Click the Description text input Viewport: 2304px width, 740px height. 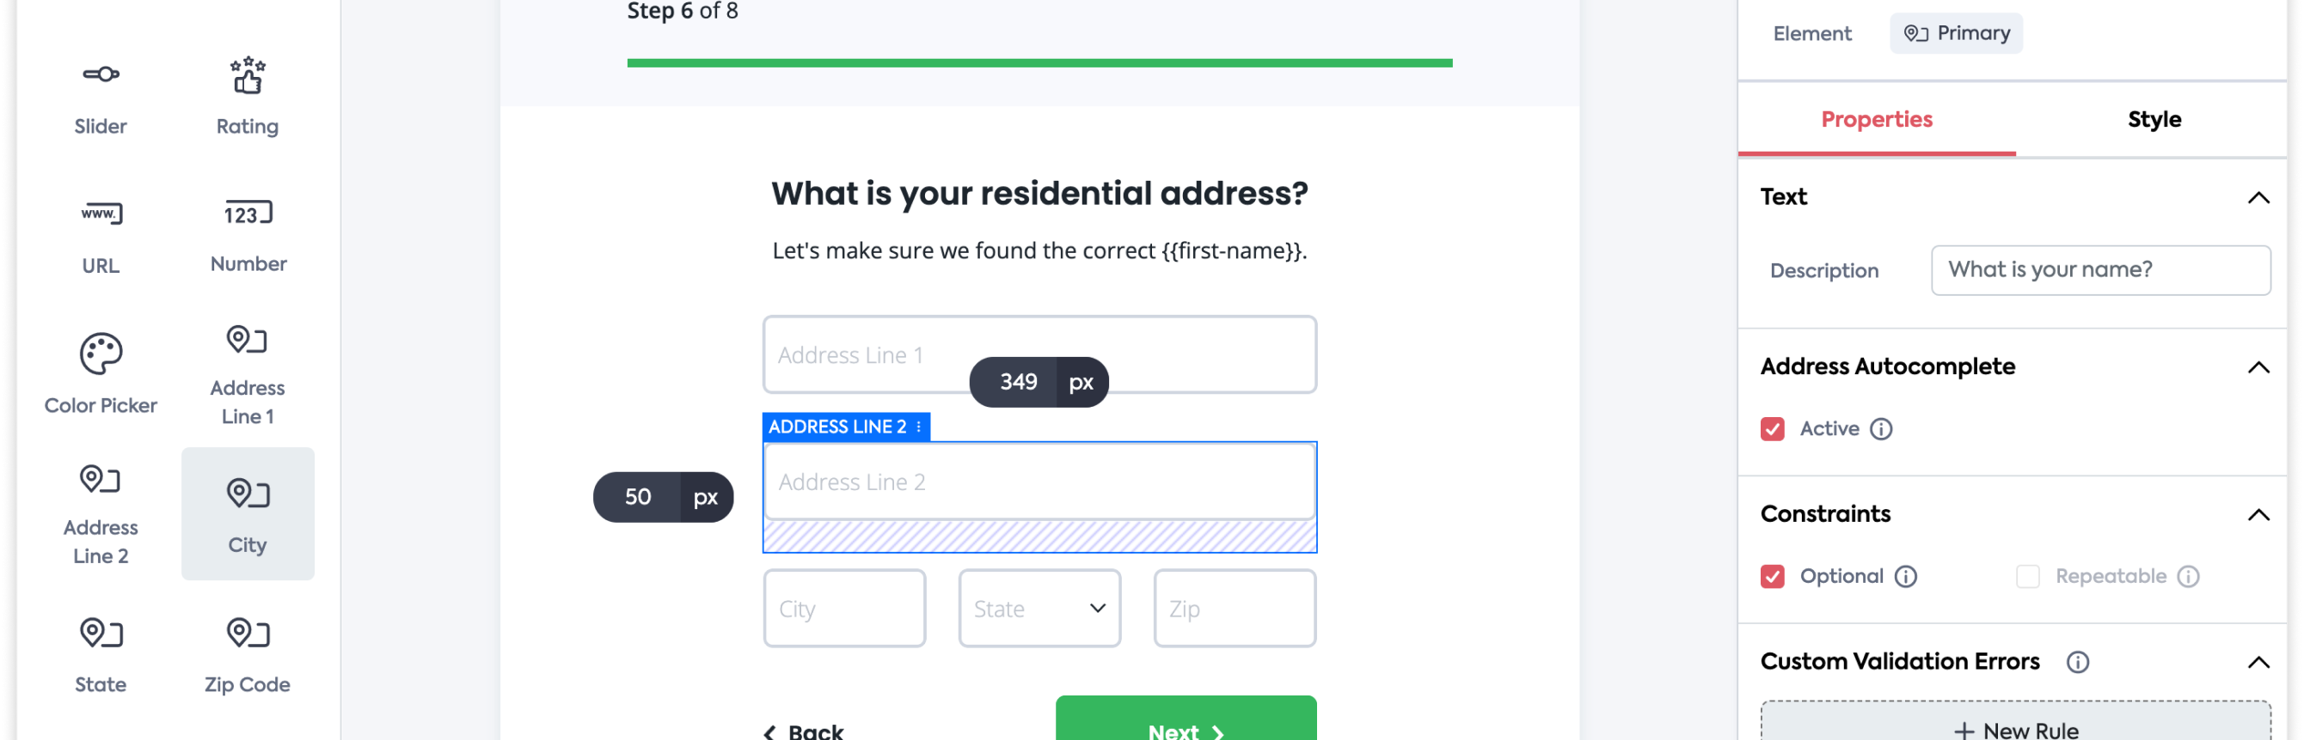point(2100,270)
